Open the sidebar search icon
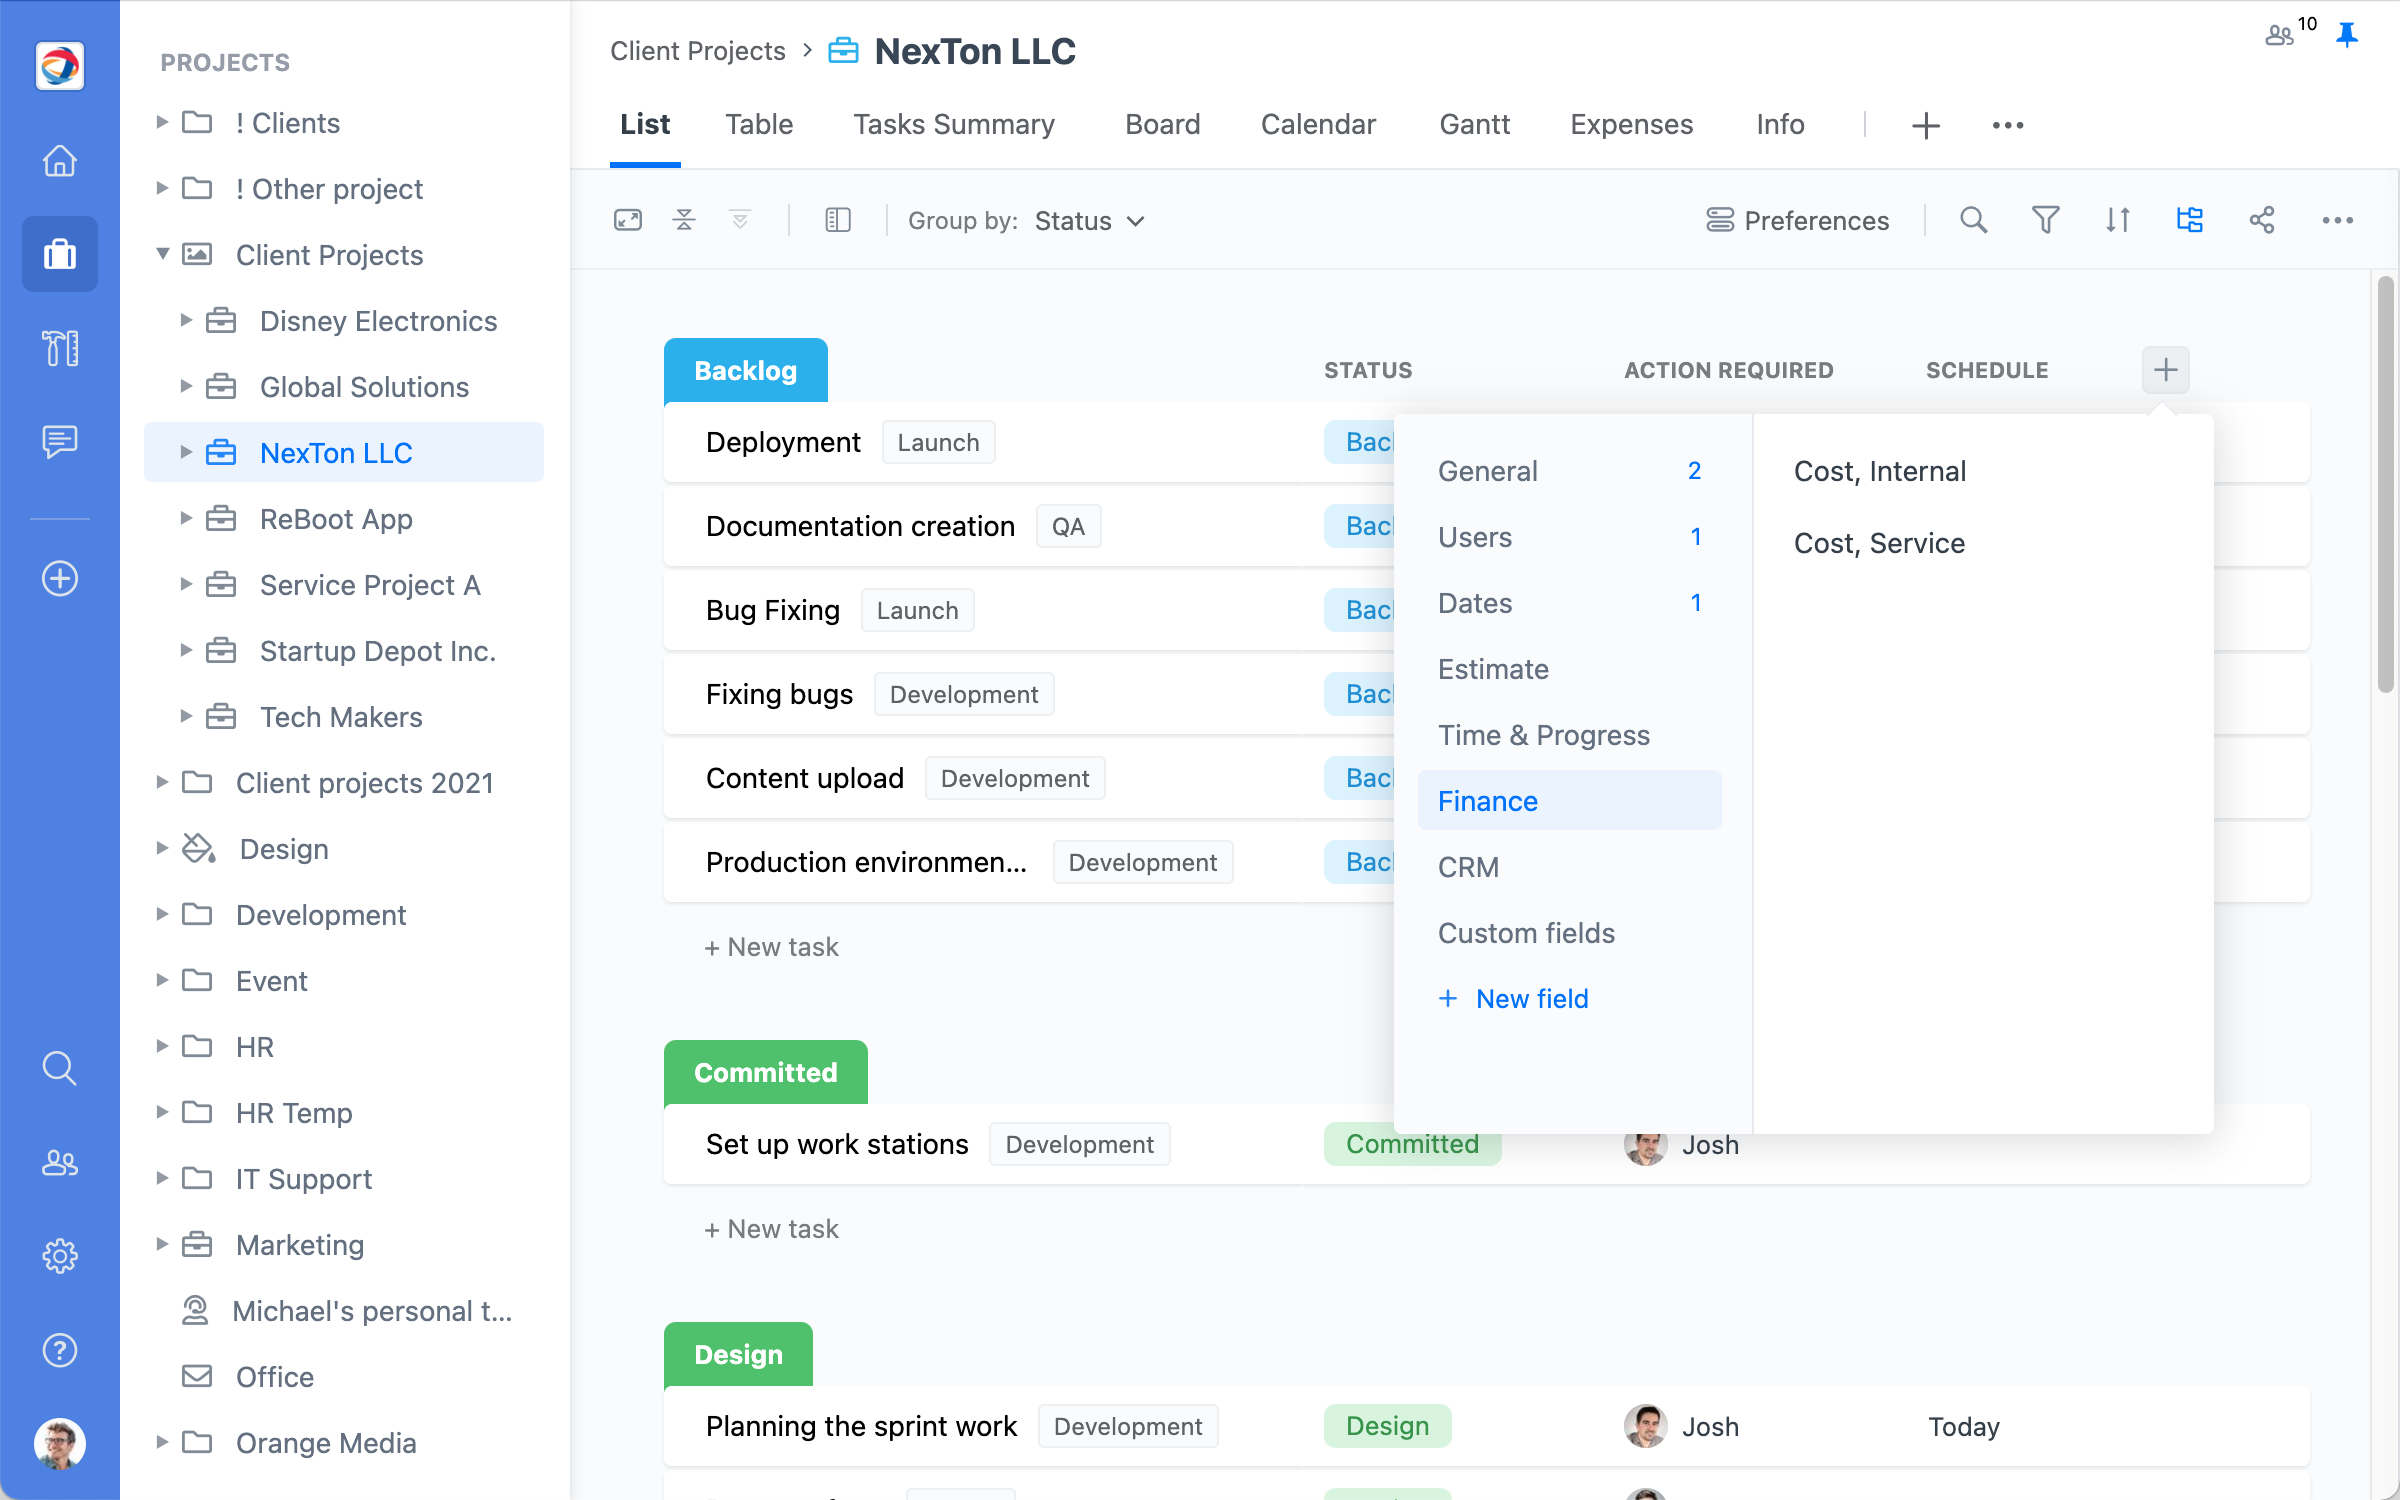Screen dimensions: 2400x1500 click(x=60, y=1068)
